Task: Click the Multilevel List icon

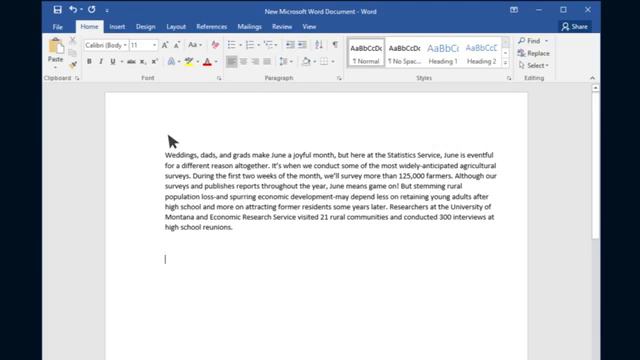Action: 268,45
